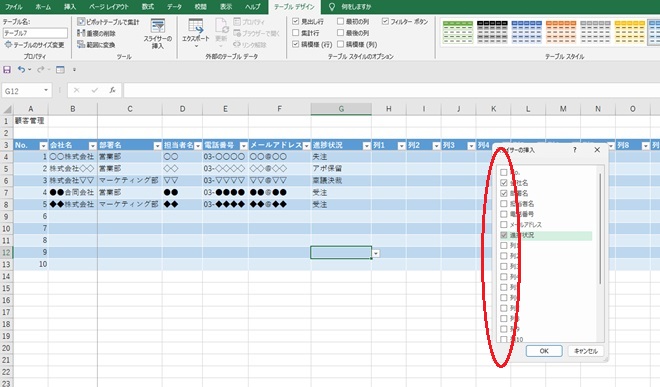Toggle Banded Columns (縞模様 (列)) checkbox
This screenshot has width=660, height=387.
coord(341,44)
